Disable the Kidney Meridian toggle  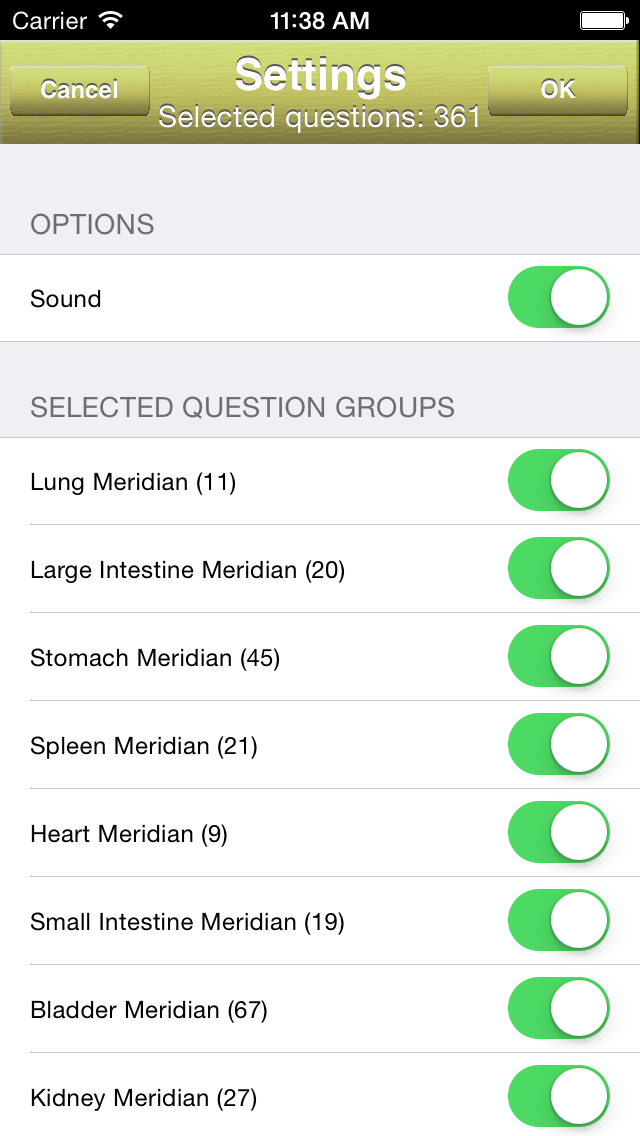(x=558, y=1097)
